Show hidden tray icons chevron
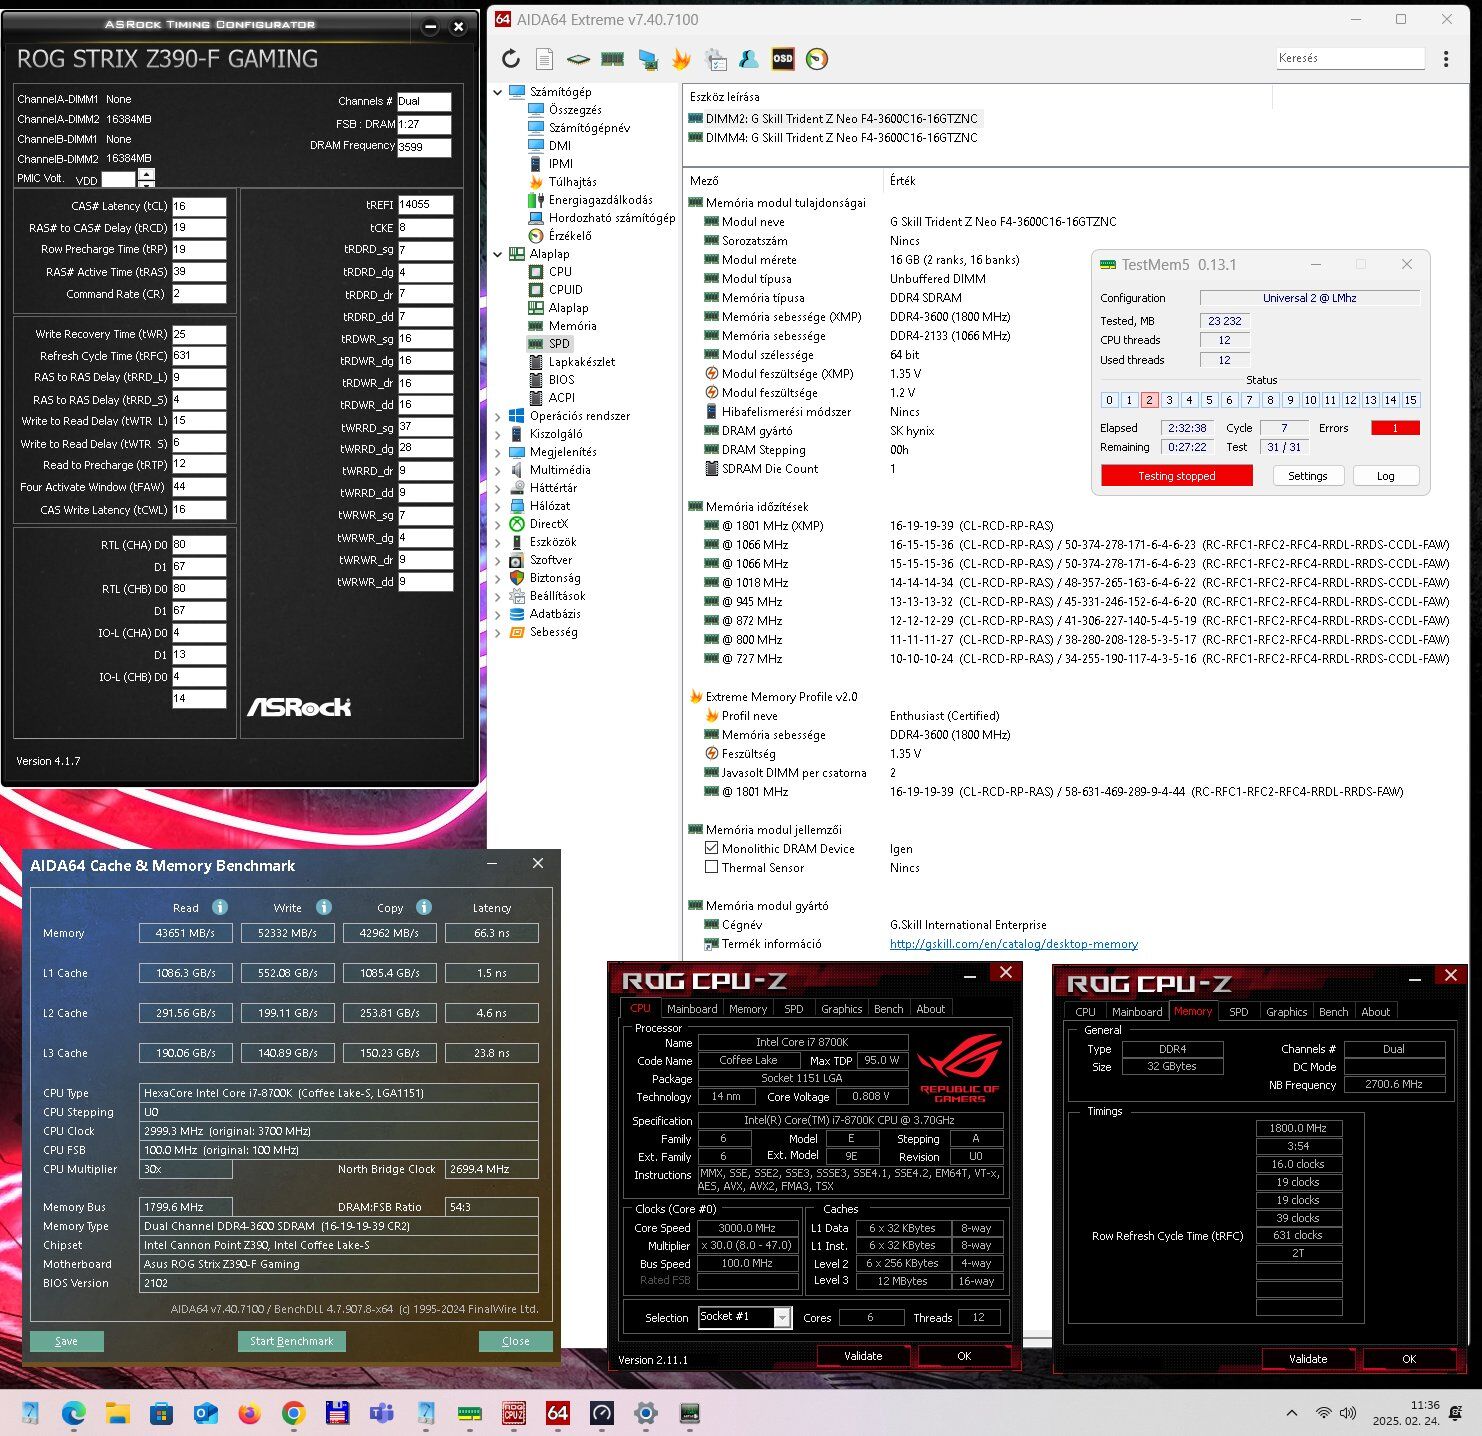The width and height of the screenshot is (1482, 1436). (x=1292, y=1413)
